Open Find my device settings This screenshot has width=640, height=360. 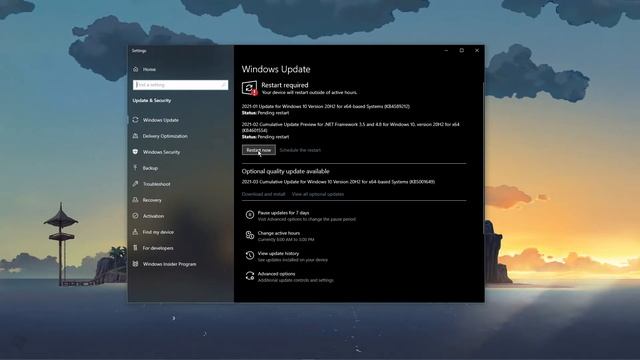click(158, 232)
